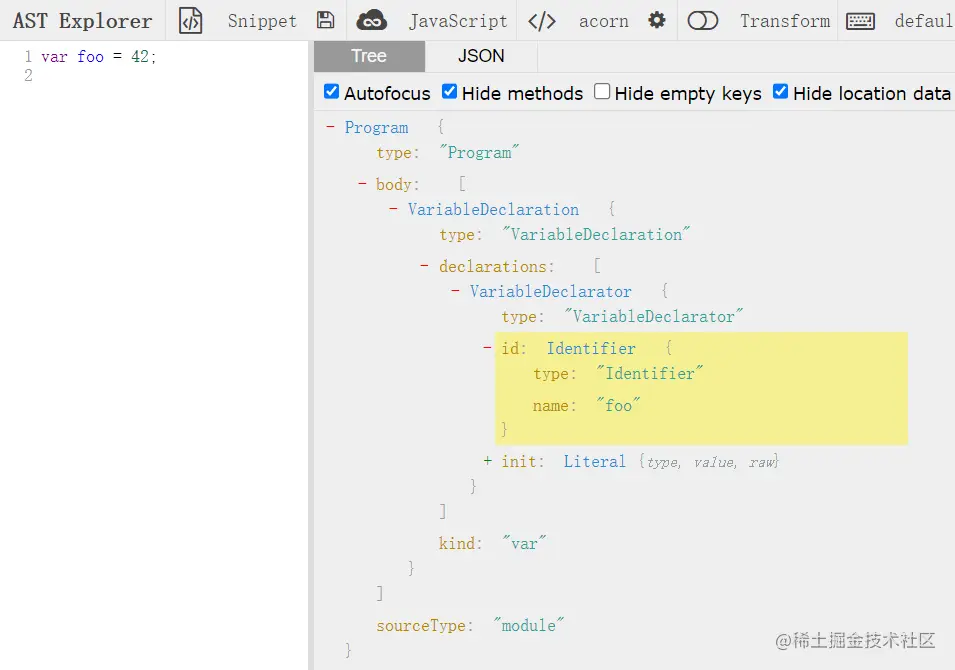The height and width of the screenshot is (670, 955).
Task: Click the VariableDeclaration node name
Action: point(493,210)
